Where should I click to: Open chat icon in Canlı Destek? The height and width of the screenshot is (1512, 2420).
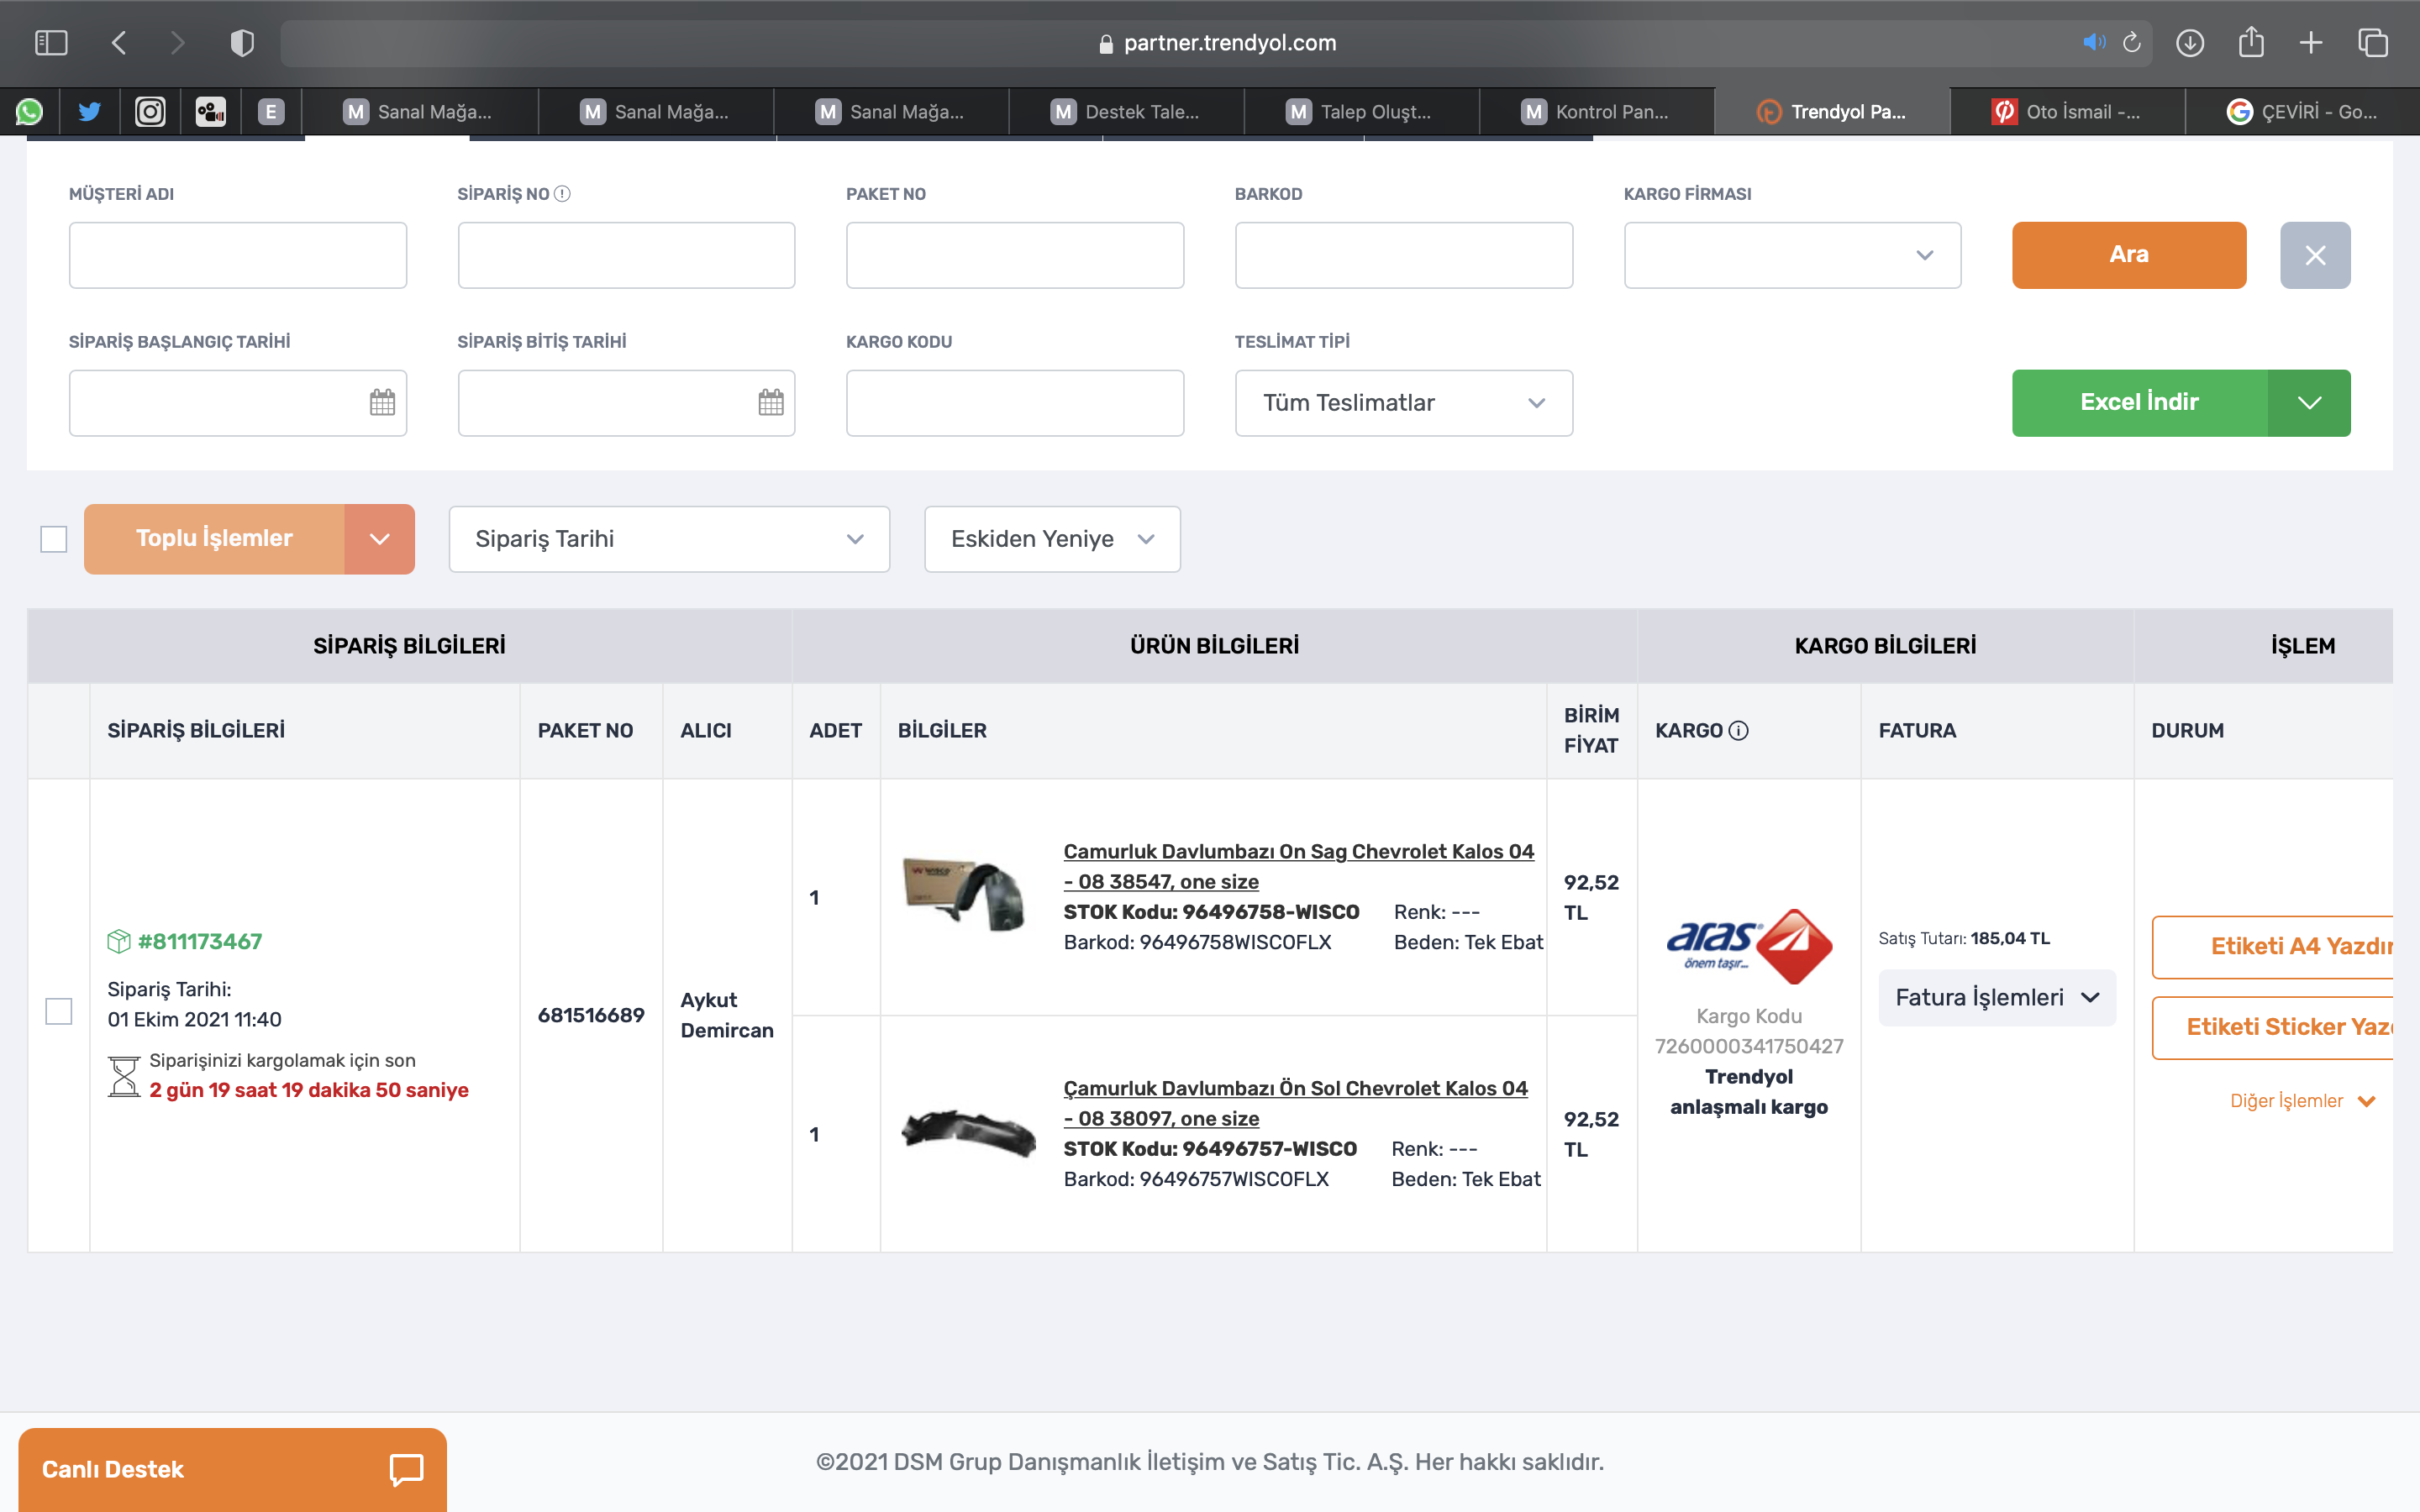tap(406, 1469)
